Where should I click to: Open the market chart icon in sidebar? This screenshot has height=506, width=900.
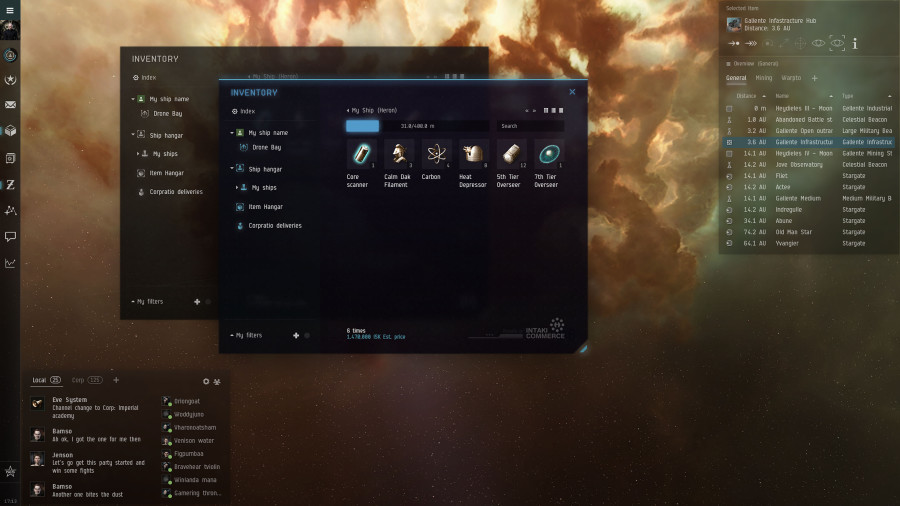tap(10, 263)
